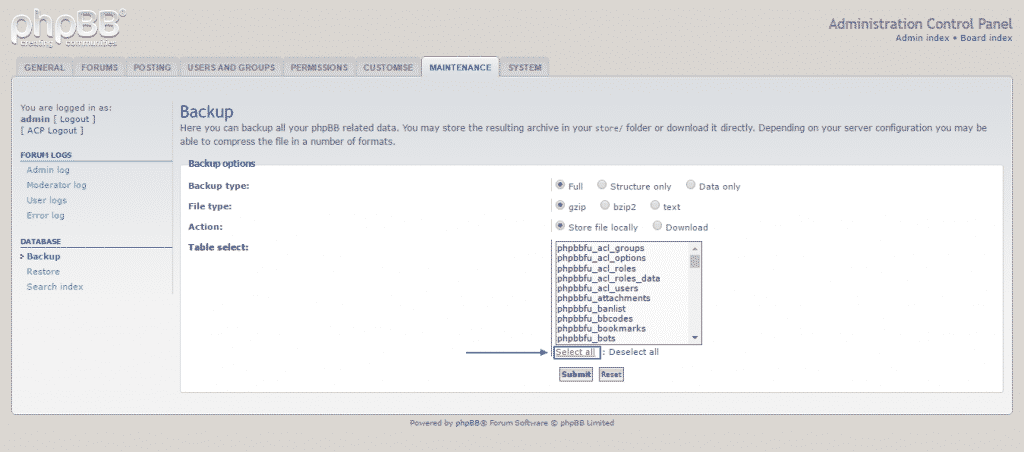The image size is (1024, 452).
Task: Select the Data only radio button
Action: (691, 185)
